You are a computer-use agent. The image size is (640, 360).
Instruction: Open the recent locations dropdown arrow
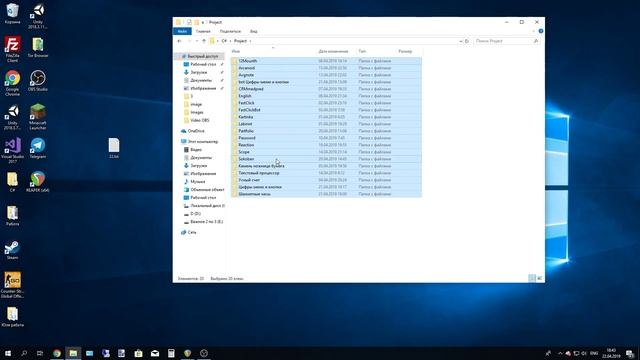coord(197,41)
